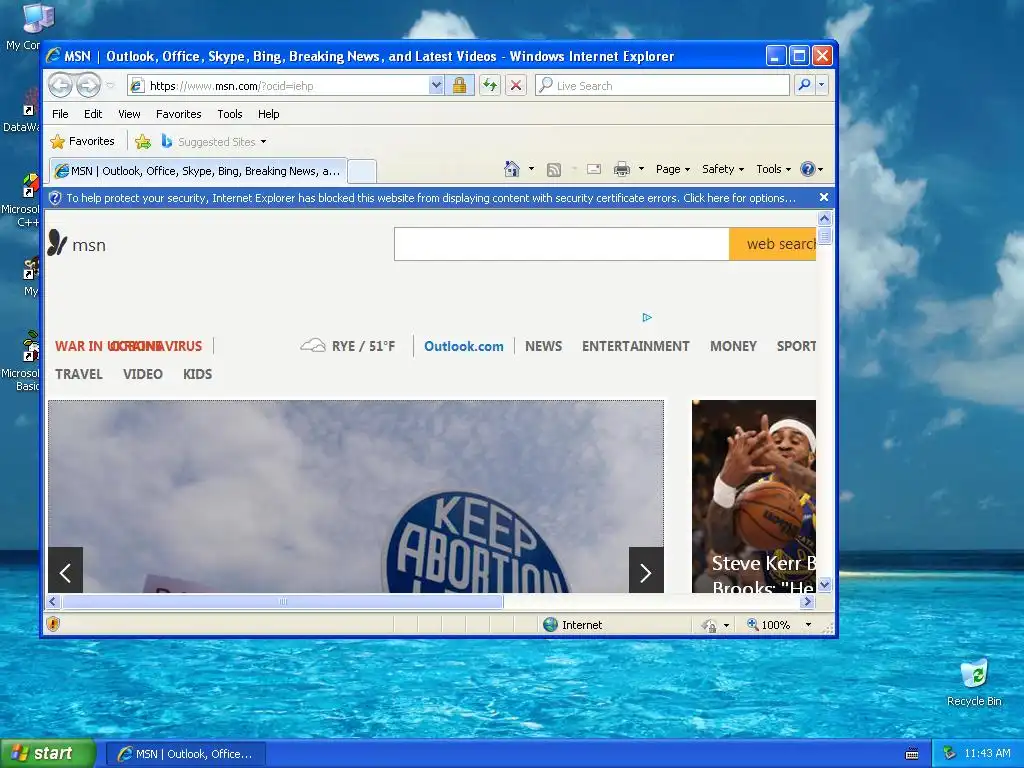Go to the ENTERTAINMENT section

pos(635,346)
